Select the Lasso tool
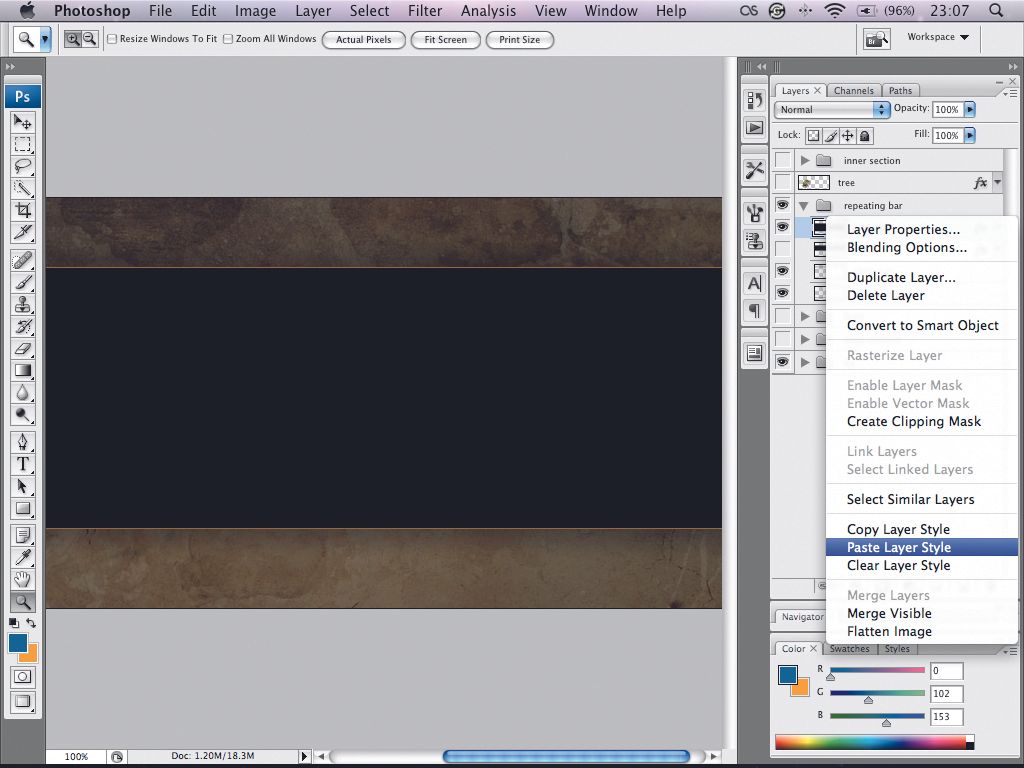This screenshot has height=768, width=1024. 22,167
